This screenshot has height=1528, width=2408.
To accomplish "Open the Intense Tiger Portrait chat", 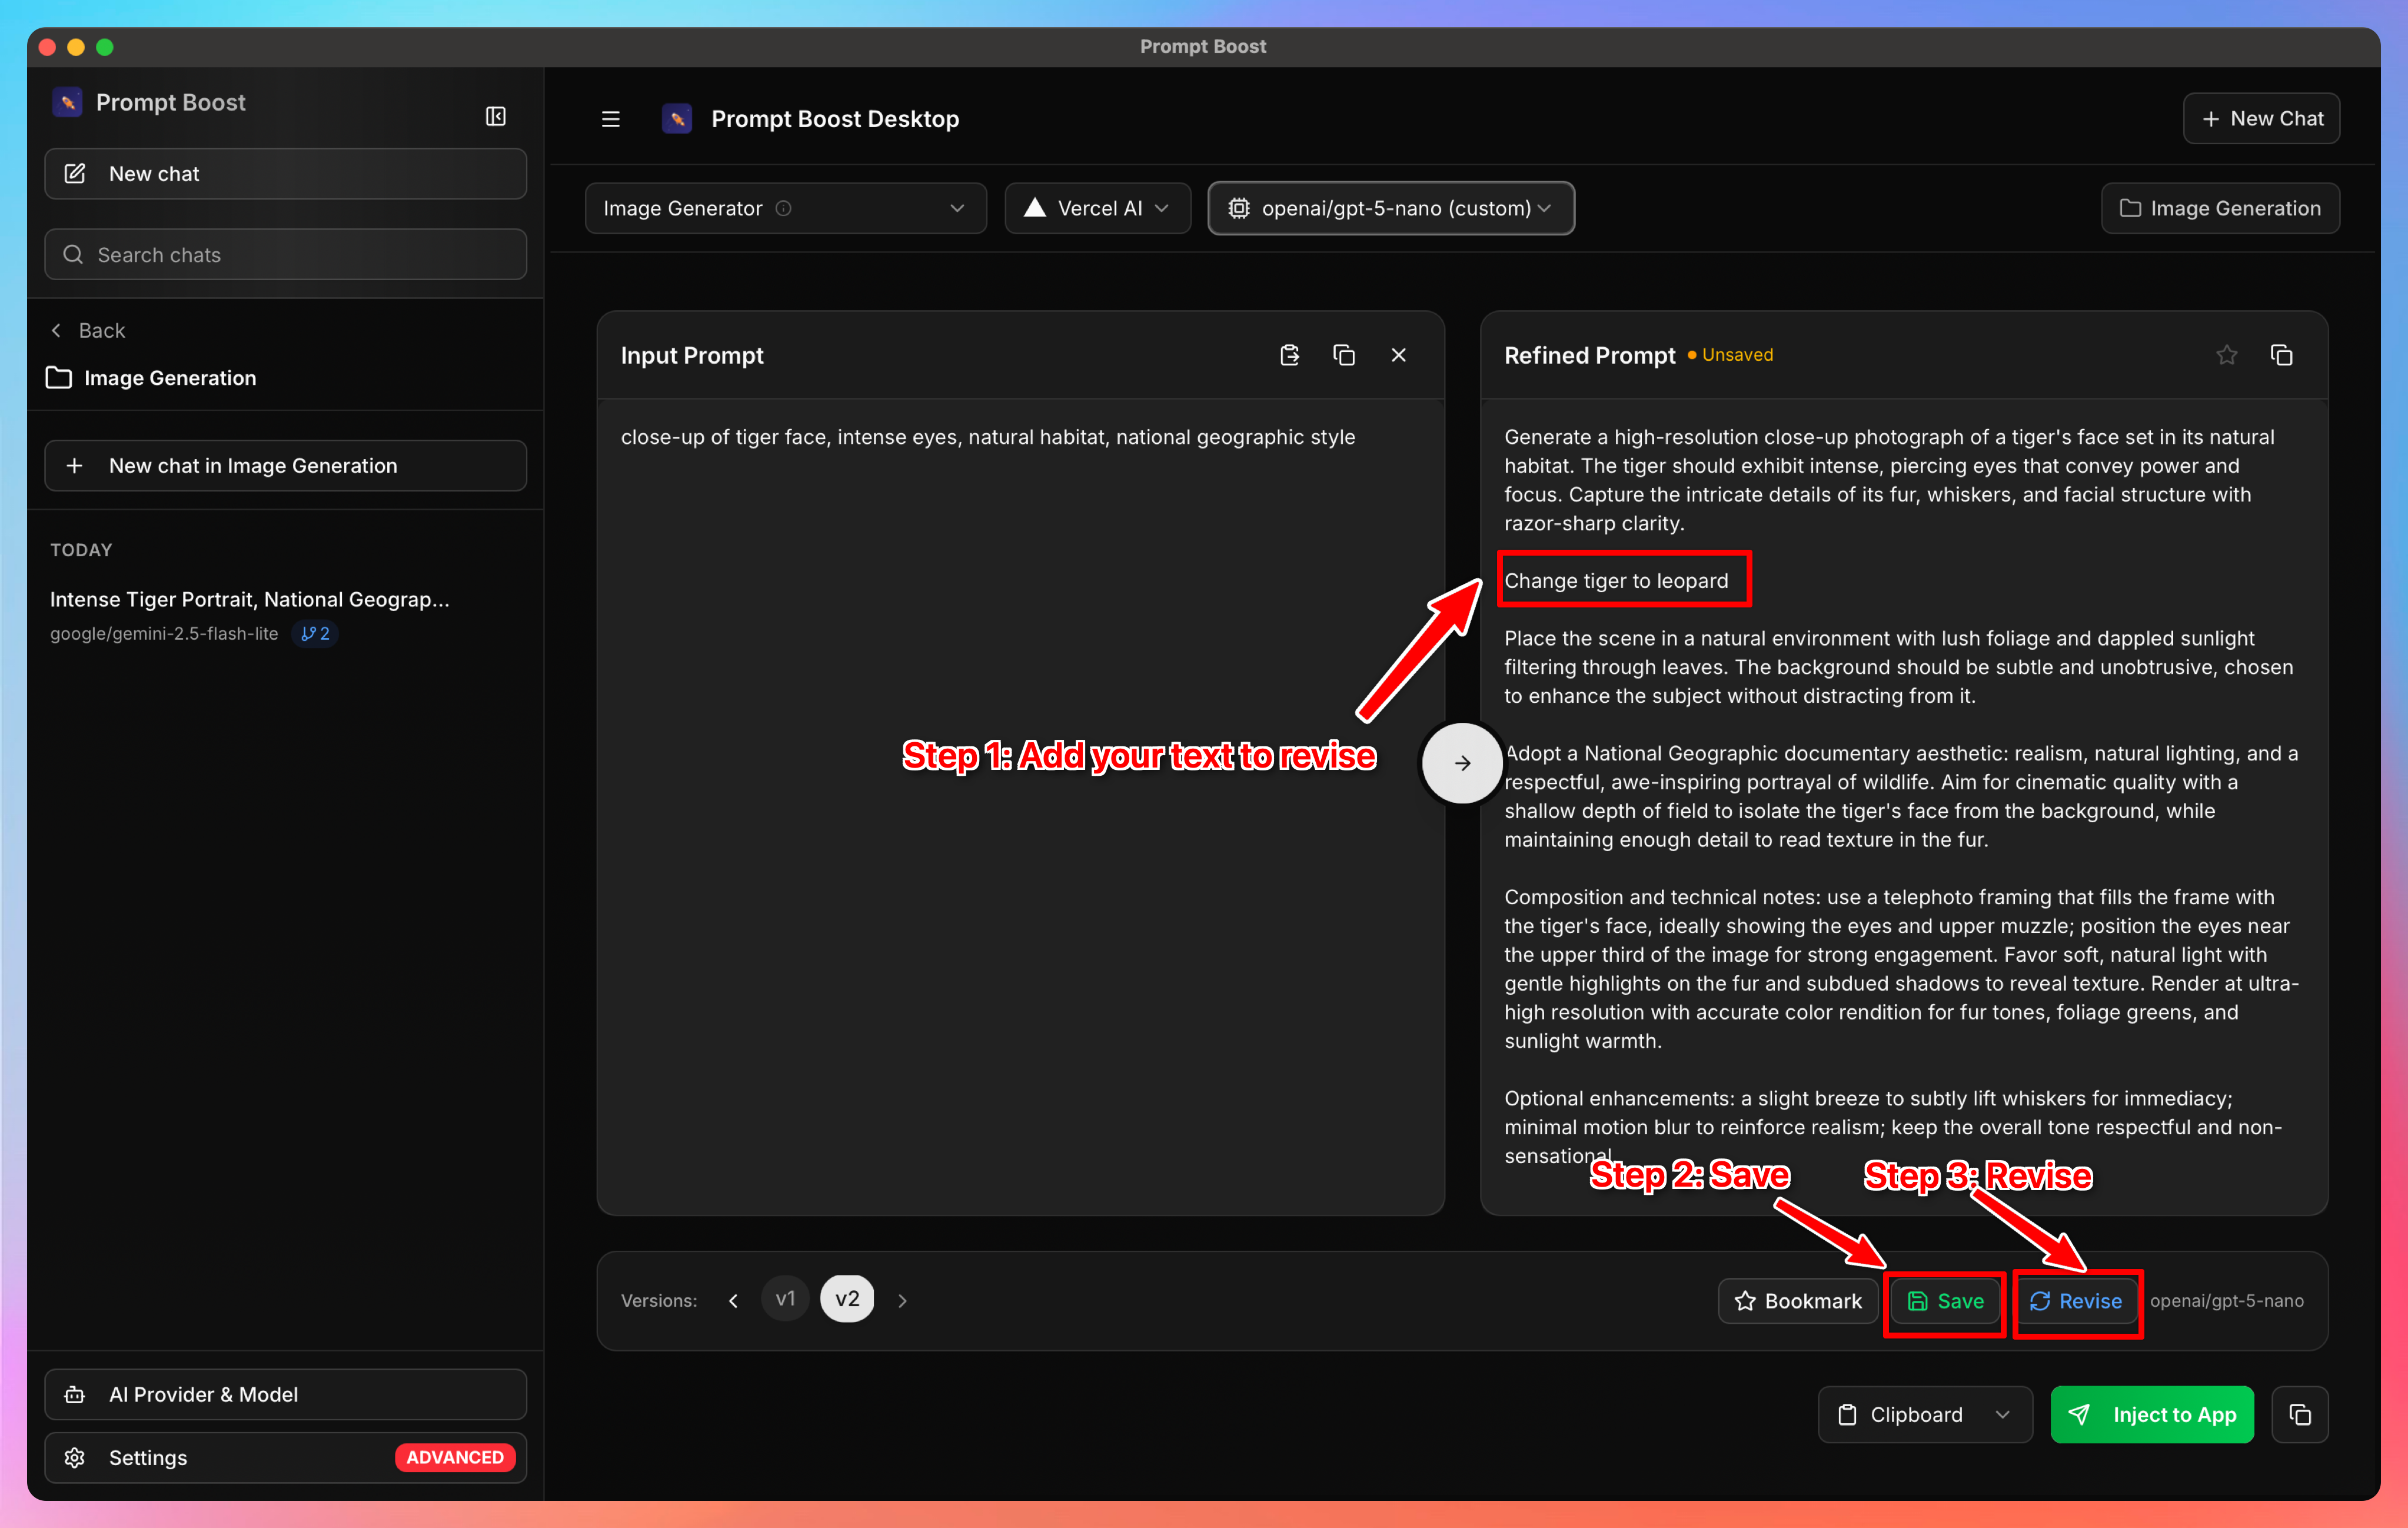I will [x=250, y=599].
